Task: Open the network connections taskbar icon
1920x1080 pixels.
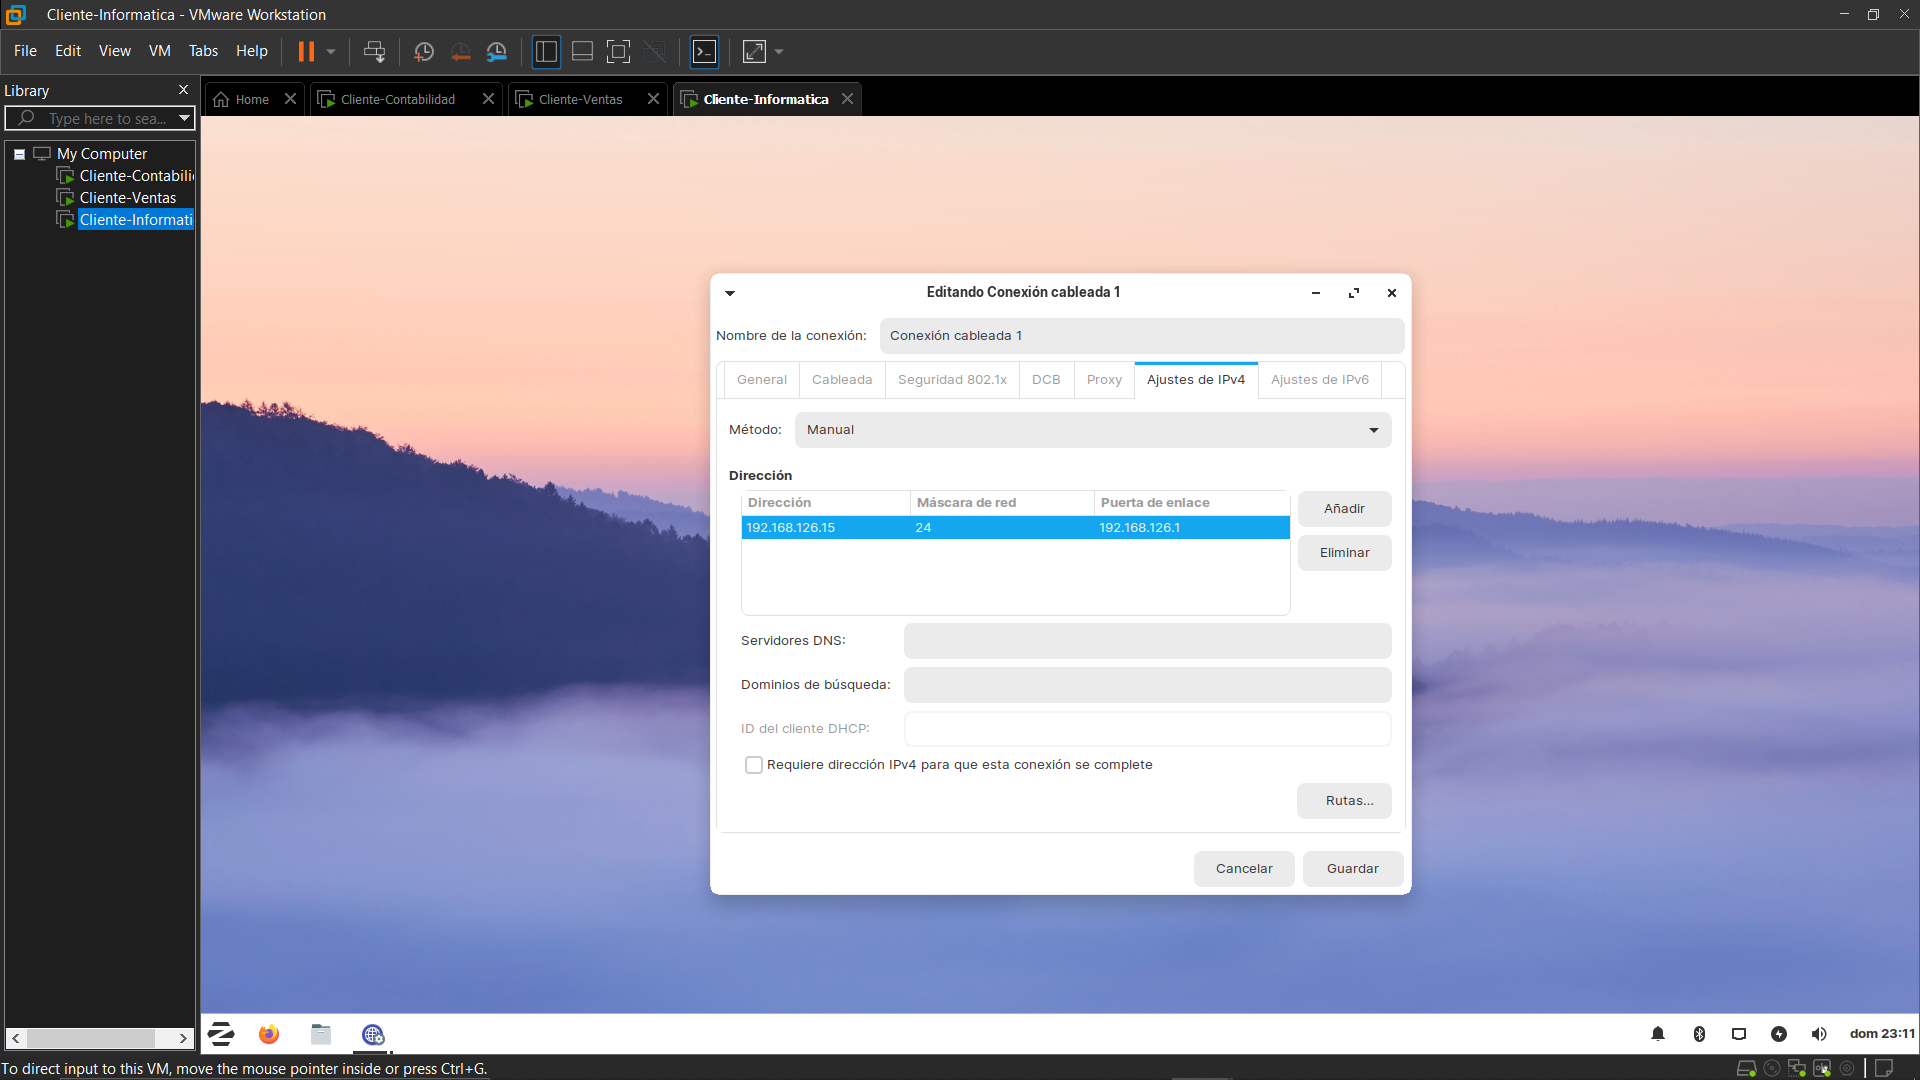Action: point(373,1034)
